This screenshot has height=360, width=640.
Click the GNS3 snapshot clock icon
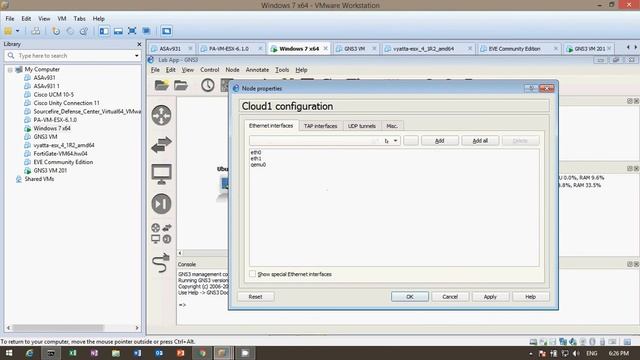(x=207, y=85)
